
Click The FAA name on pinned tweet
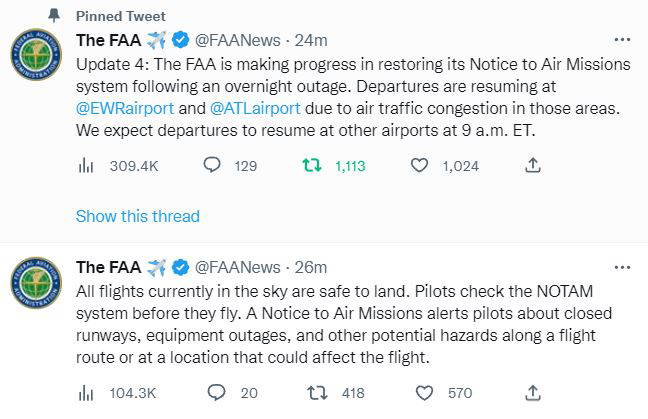click(x=108, y=41)
